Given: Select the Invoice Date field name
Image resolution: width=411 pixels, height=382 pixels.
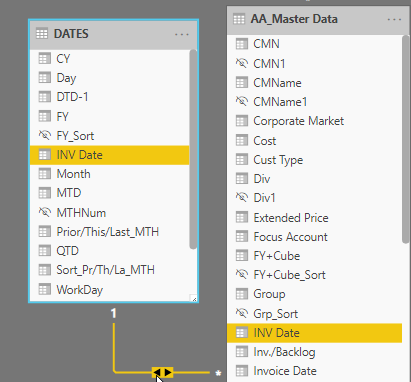Looking at the screenshot, I should (x=285, y=371).
